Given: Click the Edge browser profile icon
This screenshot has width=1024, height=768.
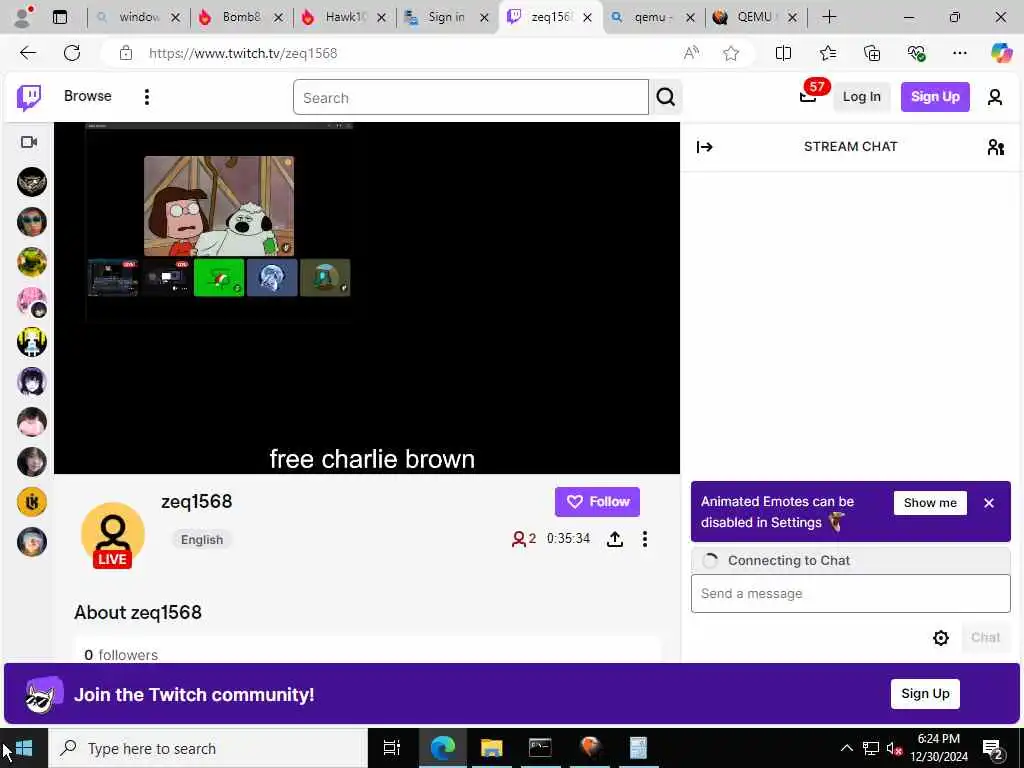Looking at the screenshot, I should (x=24, y=18).
